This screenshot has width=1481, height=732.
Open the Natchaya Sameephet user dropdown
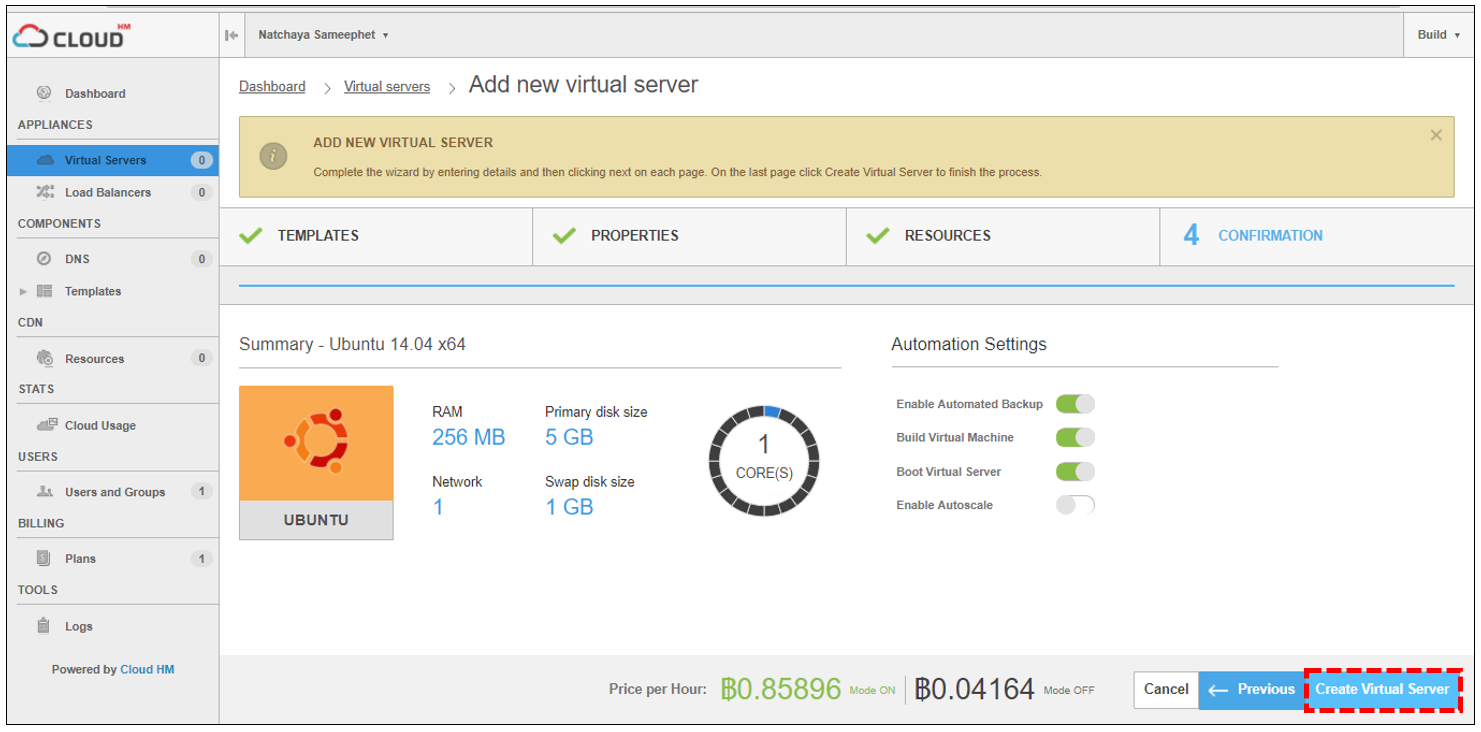coord(323,35)
